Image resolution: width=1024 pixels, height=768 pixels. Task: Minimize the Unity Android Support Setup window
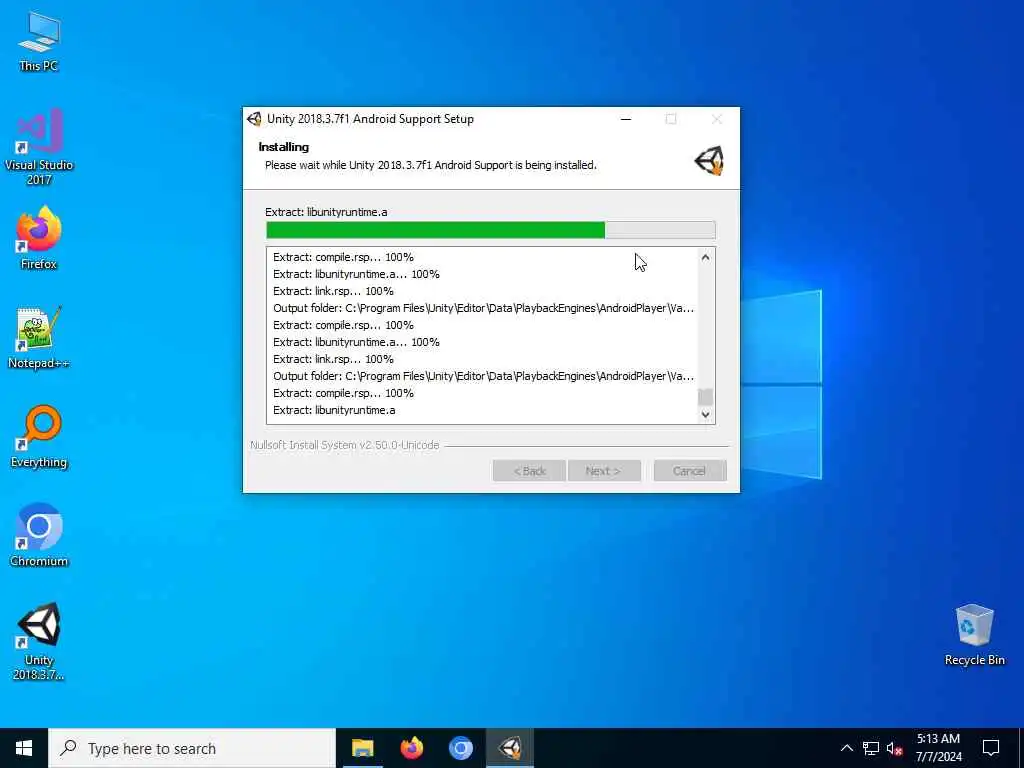(626, 119)
